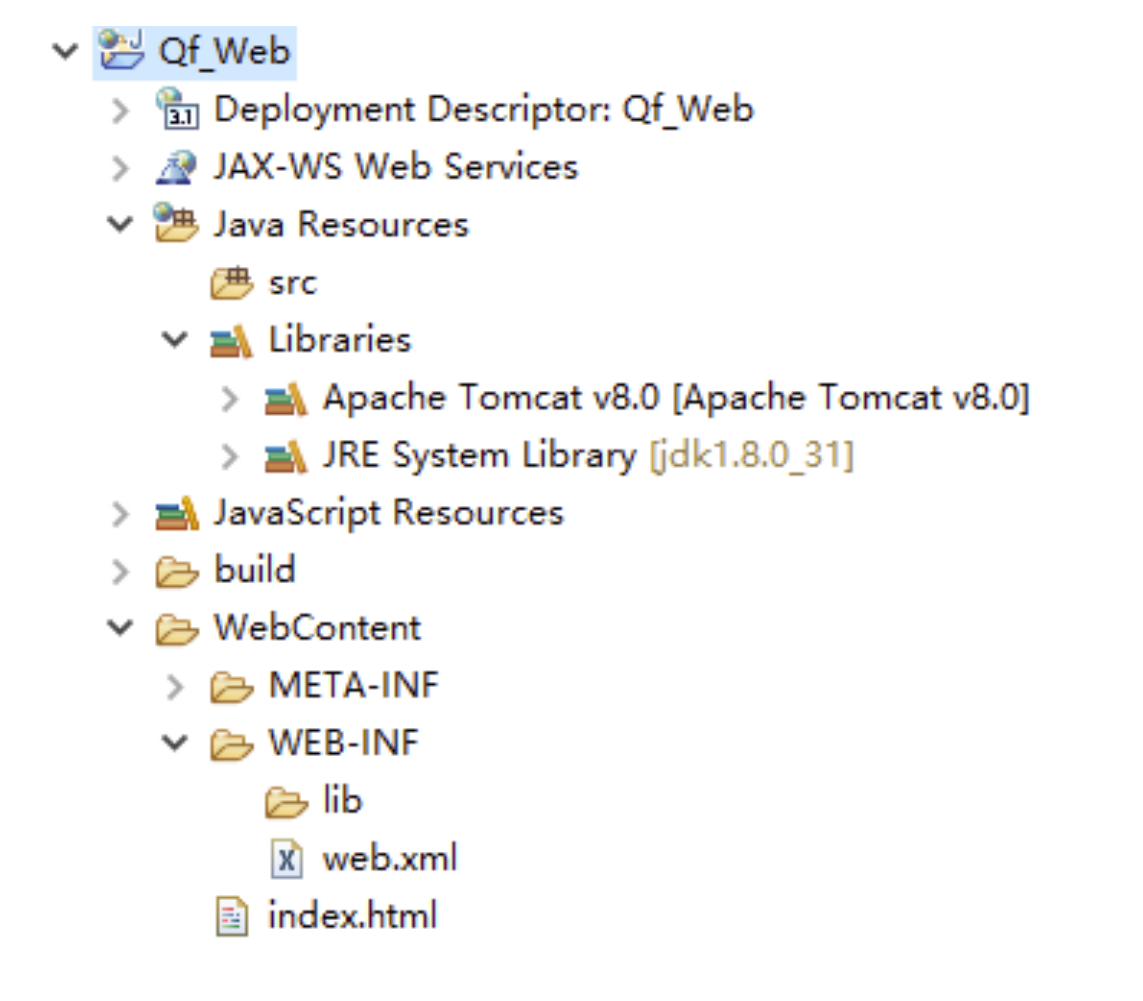Select the index.html file label

pos(353,916)
